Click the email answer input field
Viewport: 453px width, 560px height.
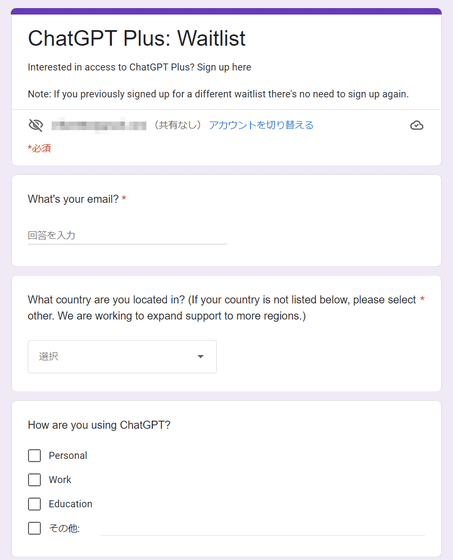point(127,235)
